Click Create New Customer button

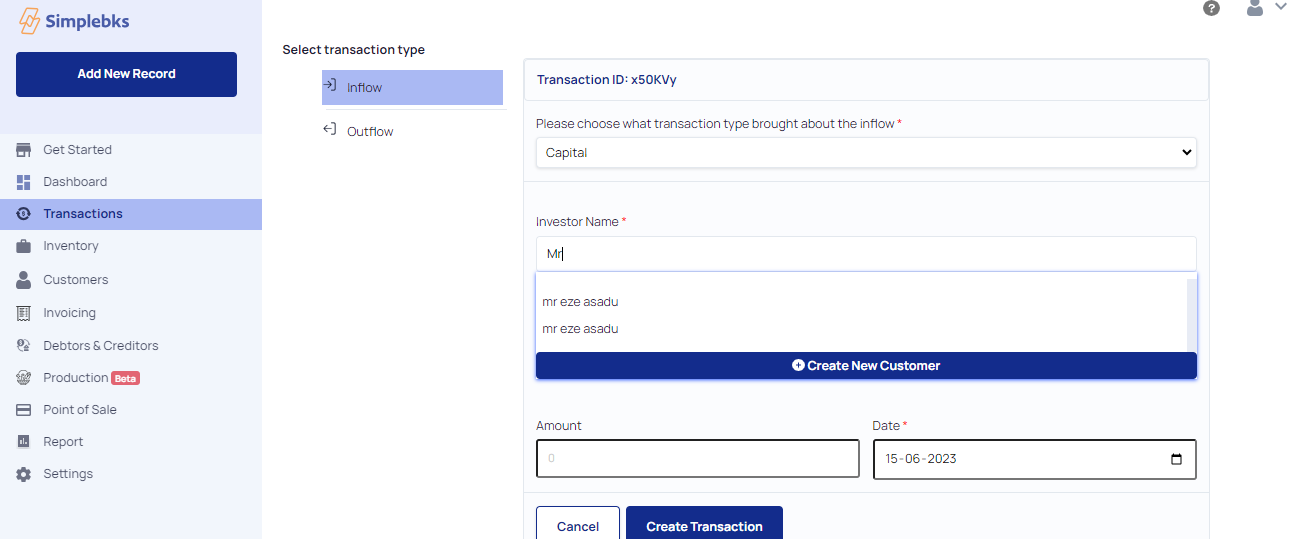(x=866, y=366)
